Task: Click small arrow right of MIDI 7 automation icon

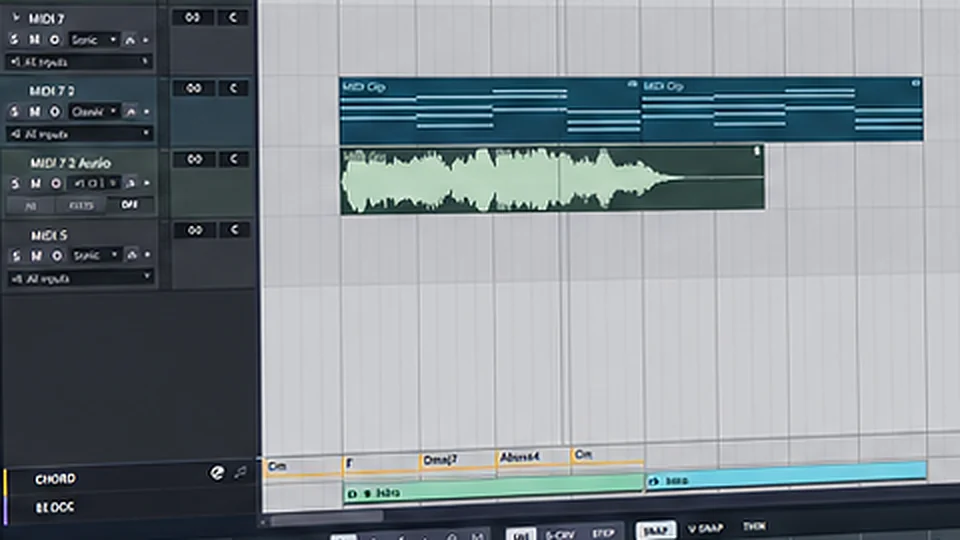Action: (146, 40)
